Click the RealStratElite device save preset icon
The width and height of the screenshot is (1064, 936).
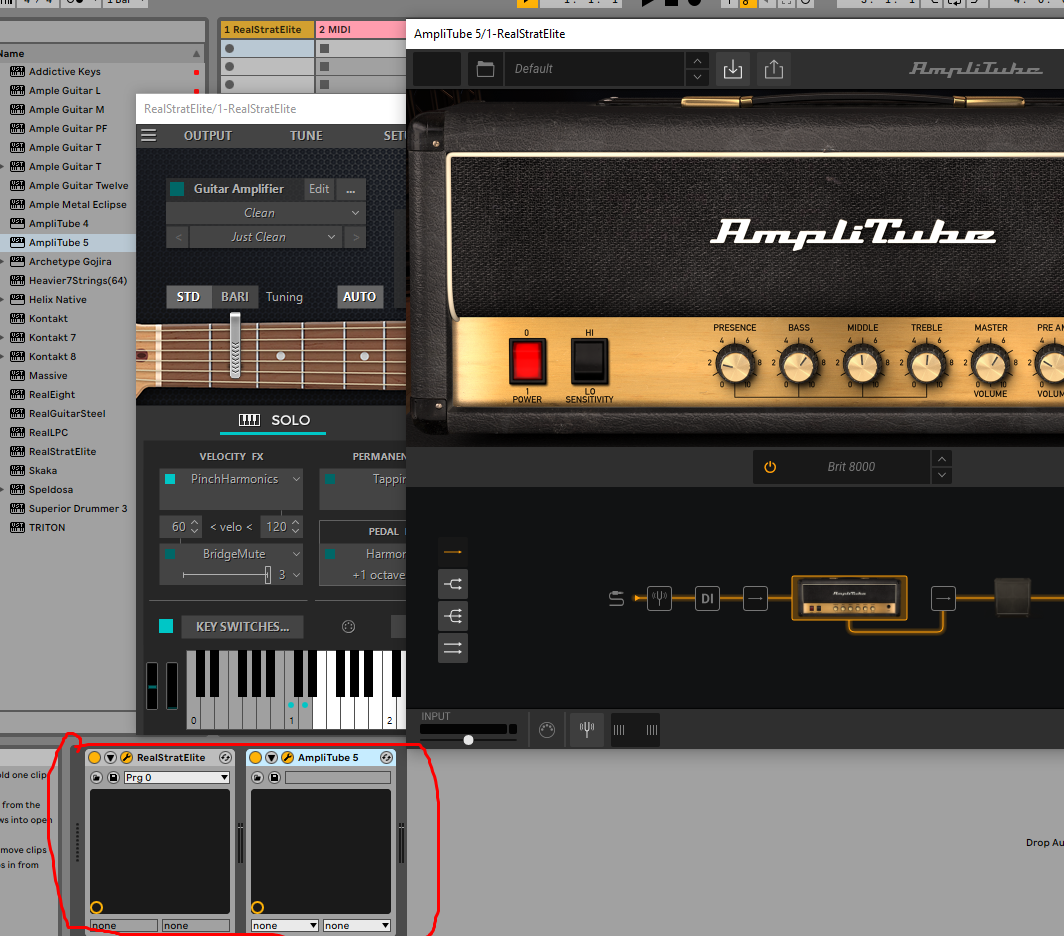tap(113, 777)
